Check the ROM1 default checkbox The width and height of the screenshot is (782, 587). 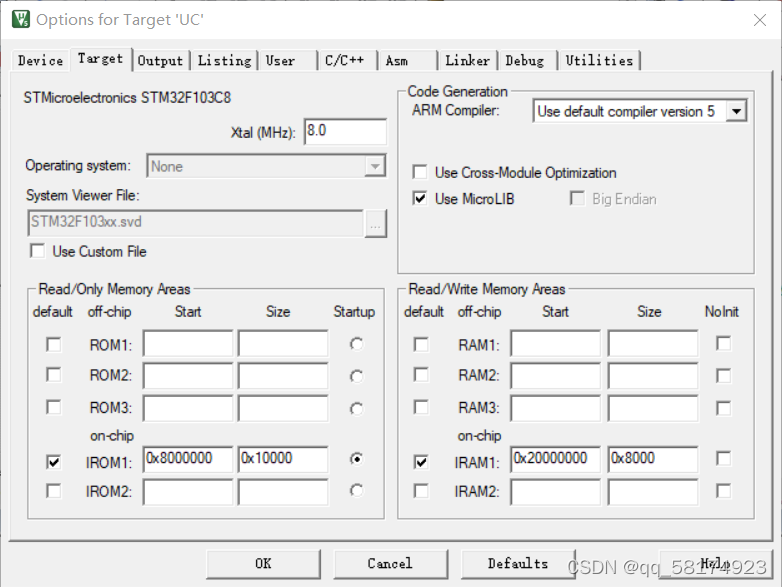pos(53,344)
